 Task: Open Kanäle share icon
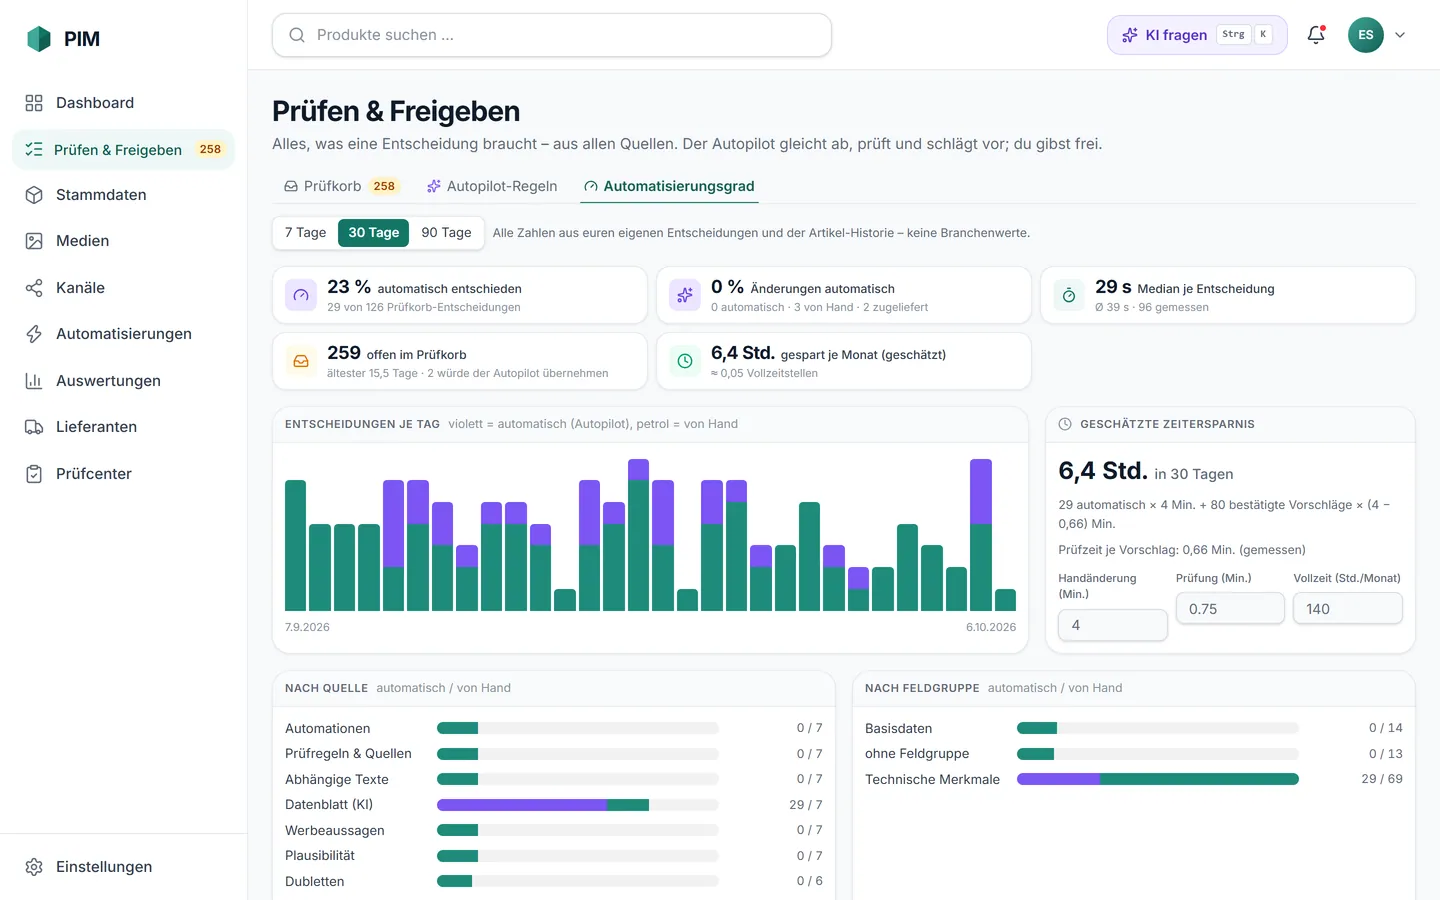pyautogui.click(x=34, y=288)
